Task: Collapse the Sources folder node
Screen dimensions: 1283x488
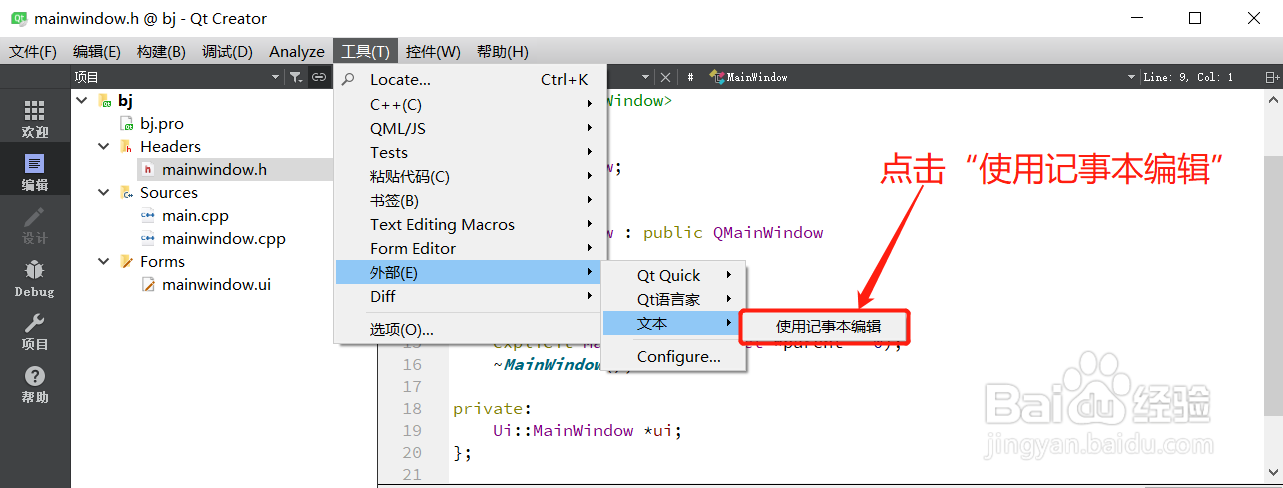Action: coord(103,193)
